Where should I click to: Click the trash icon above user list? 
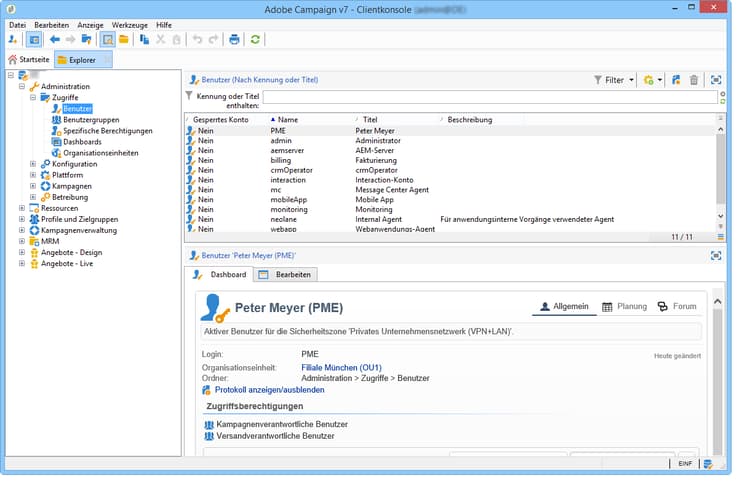click(x=694, y=80)
